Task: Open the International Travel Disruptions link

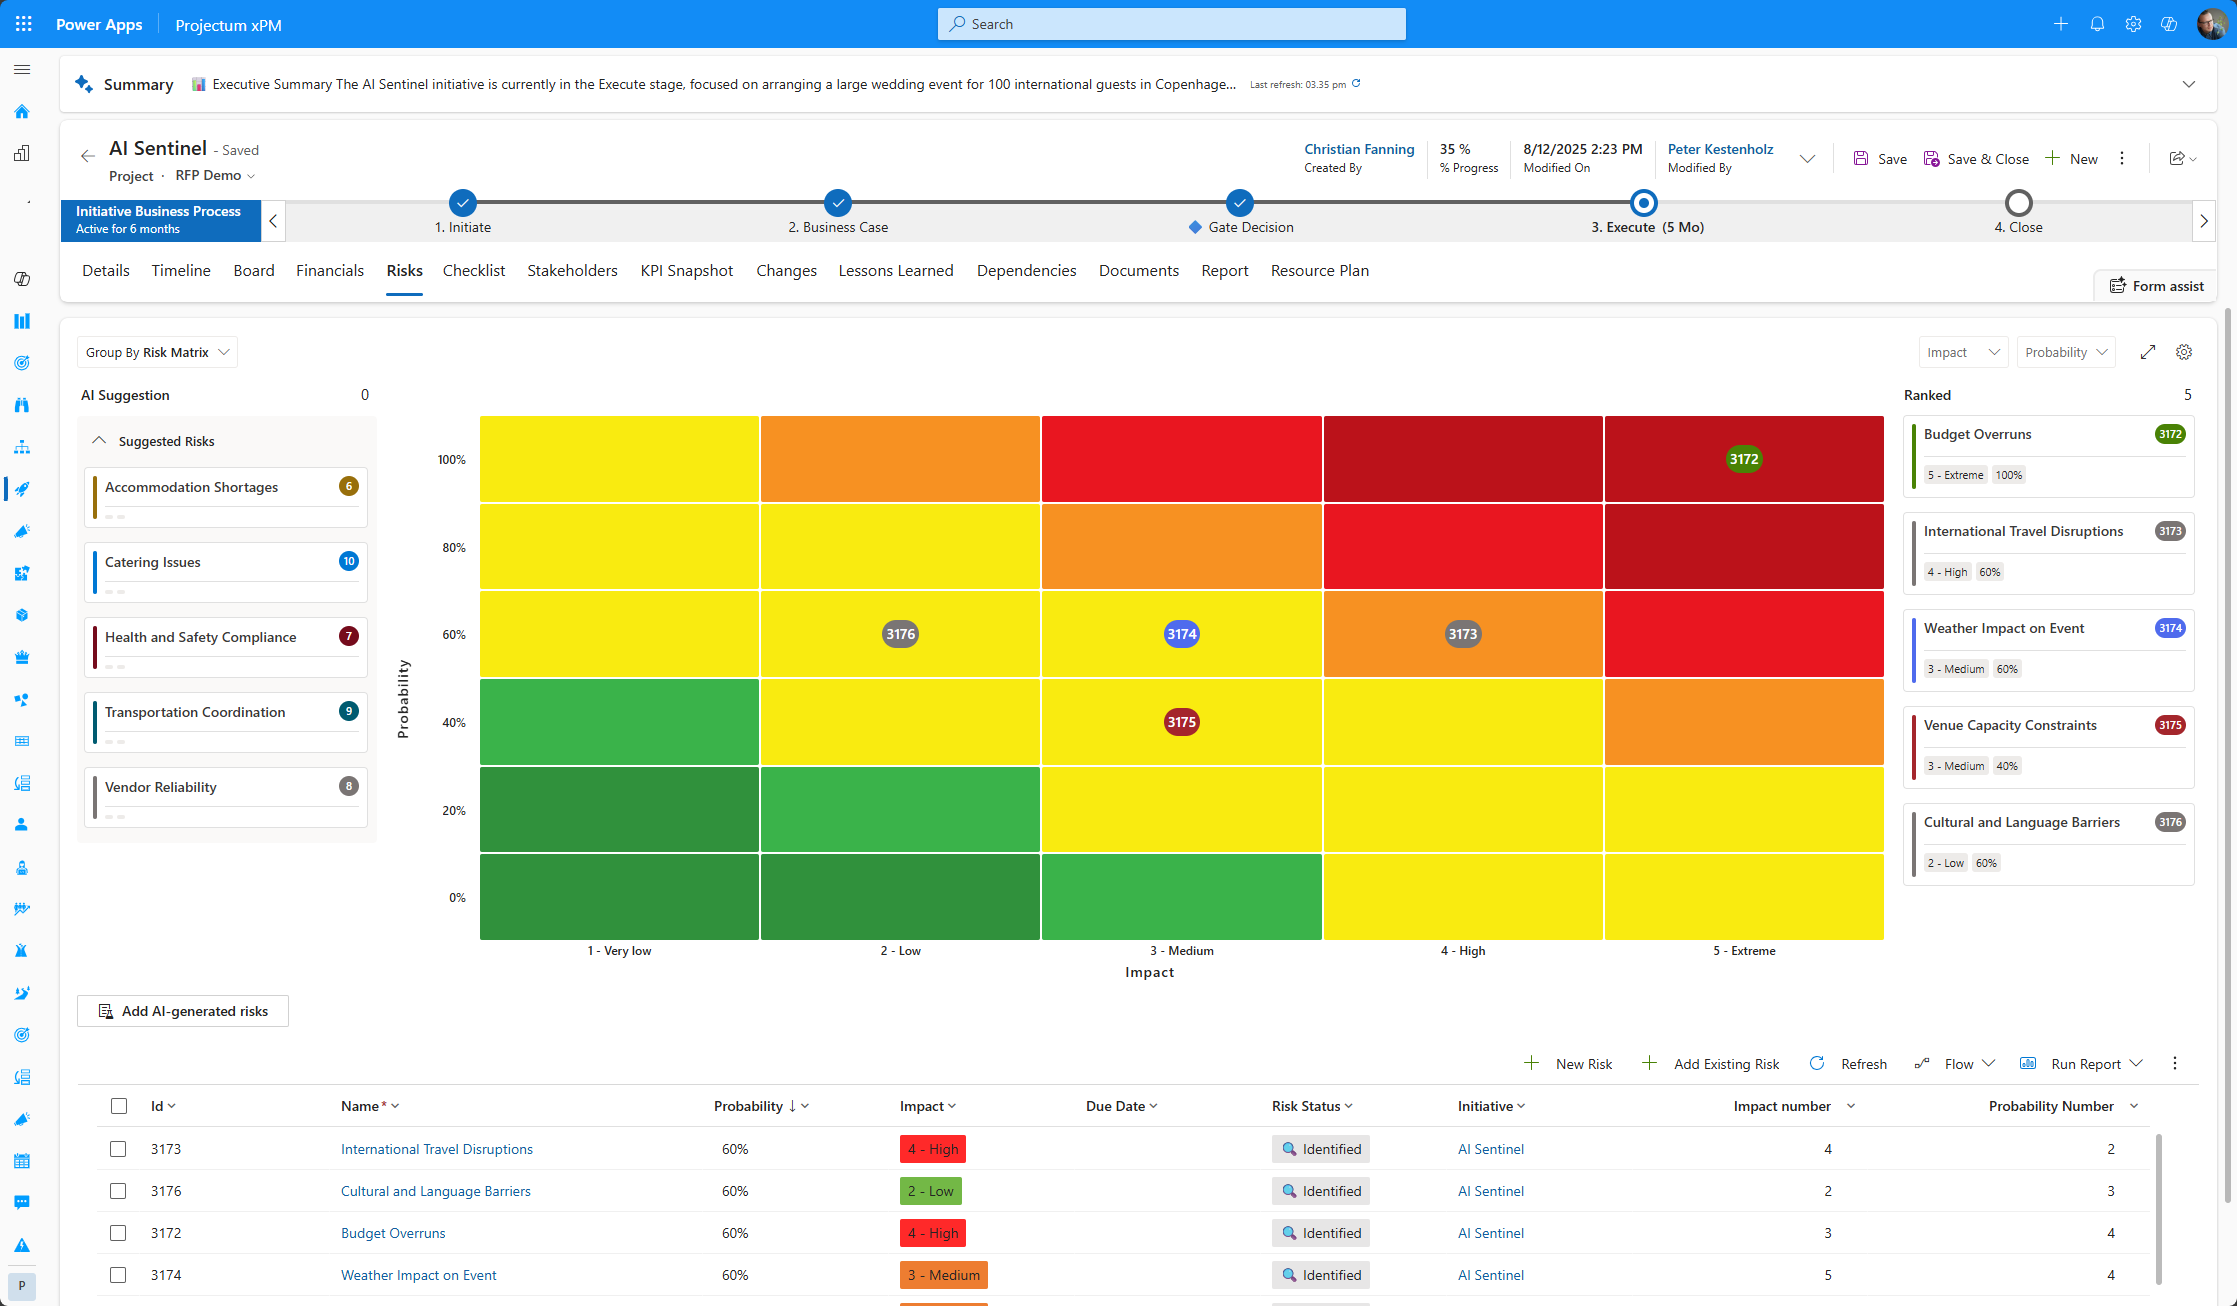Action: click(x=436, y=1149)
